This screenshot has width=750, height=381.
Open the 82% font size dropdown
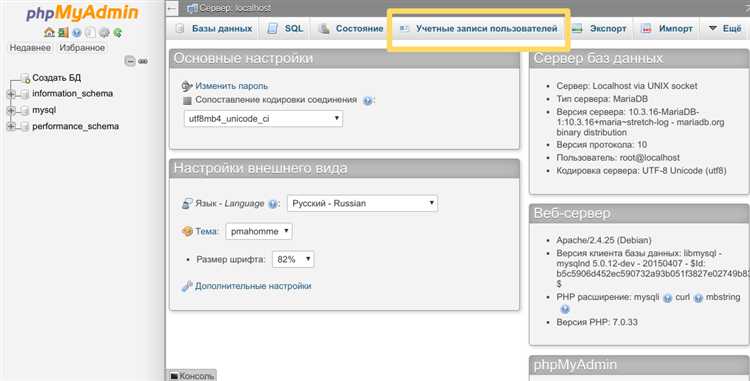(293, 259)
